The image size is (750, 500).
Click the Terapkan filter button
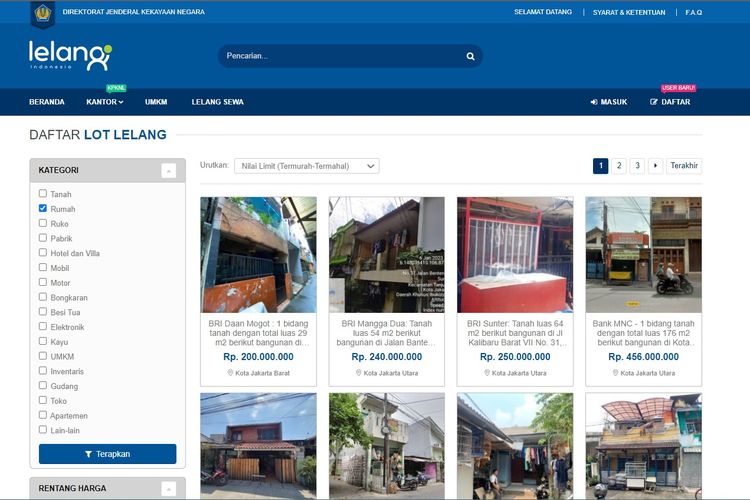[x=108, y=454]
